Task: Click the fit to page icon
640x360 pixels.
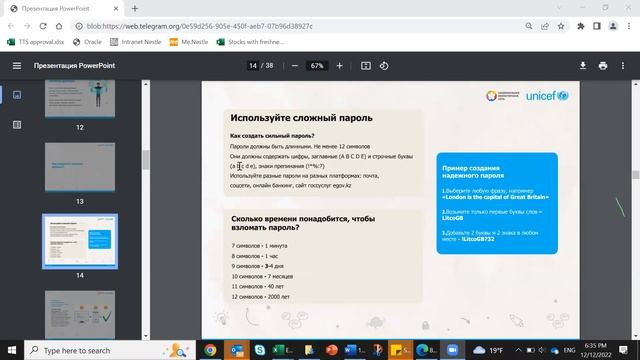Action: pyautogui.click(x=366, y=66)
